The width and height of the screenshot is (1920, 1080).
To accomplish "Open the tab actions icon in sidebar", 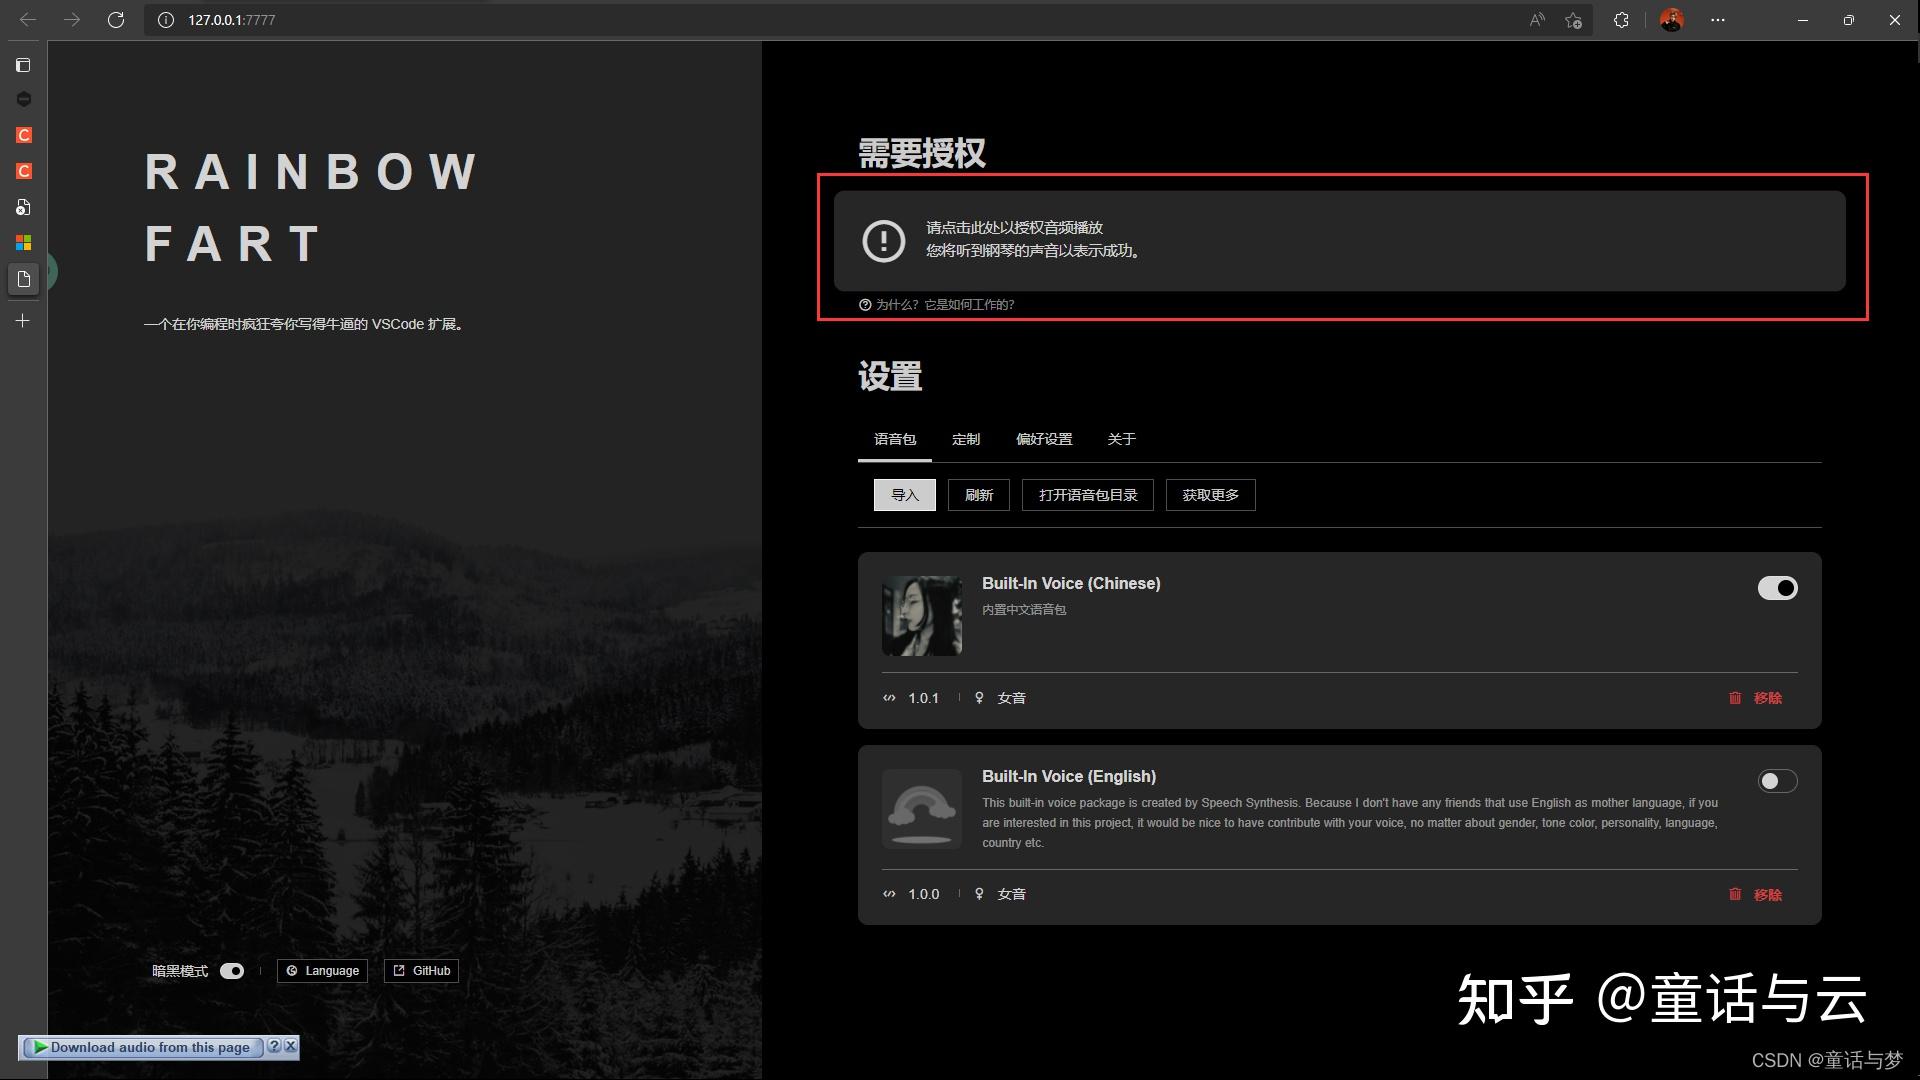I will [23, 65].
